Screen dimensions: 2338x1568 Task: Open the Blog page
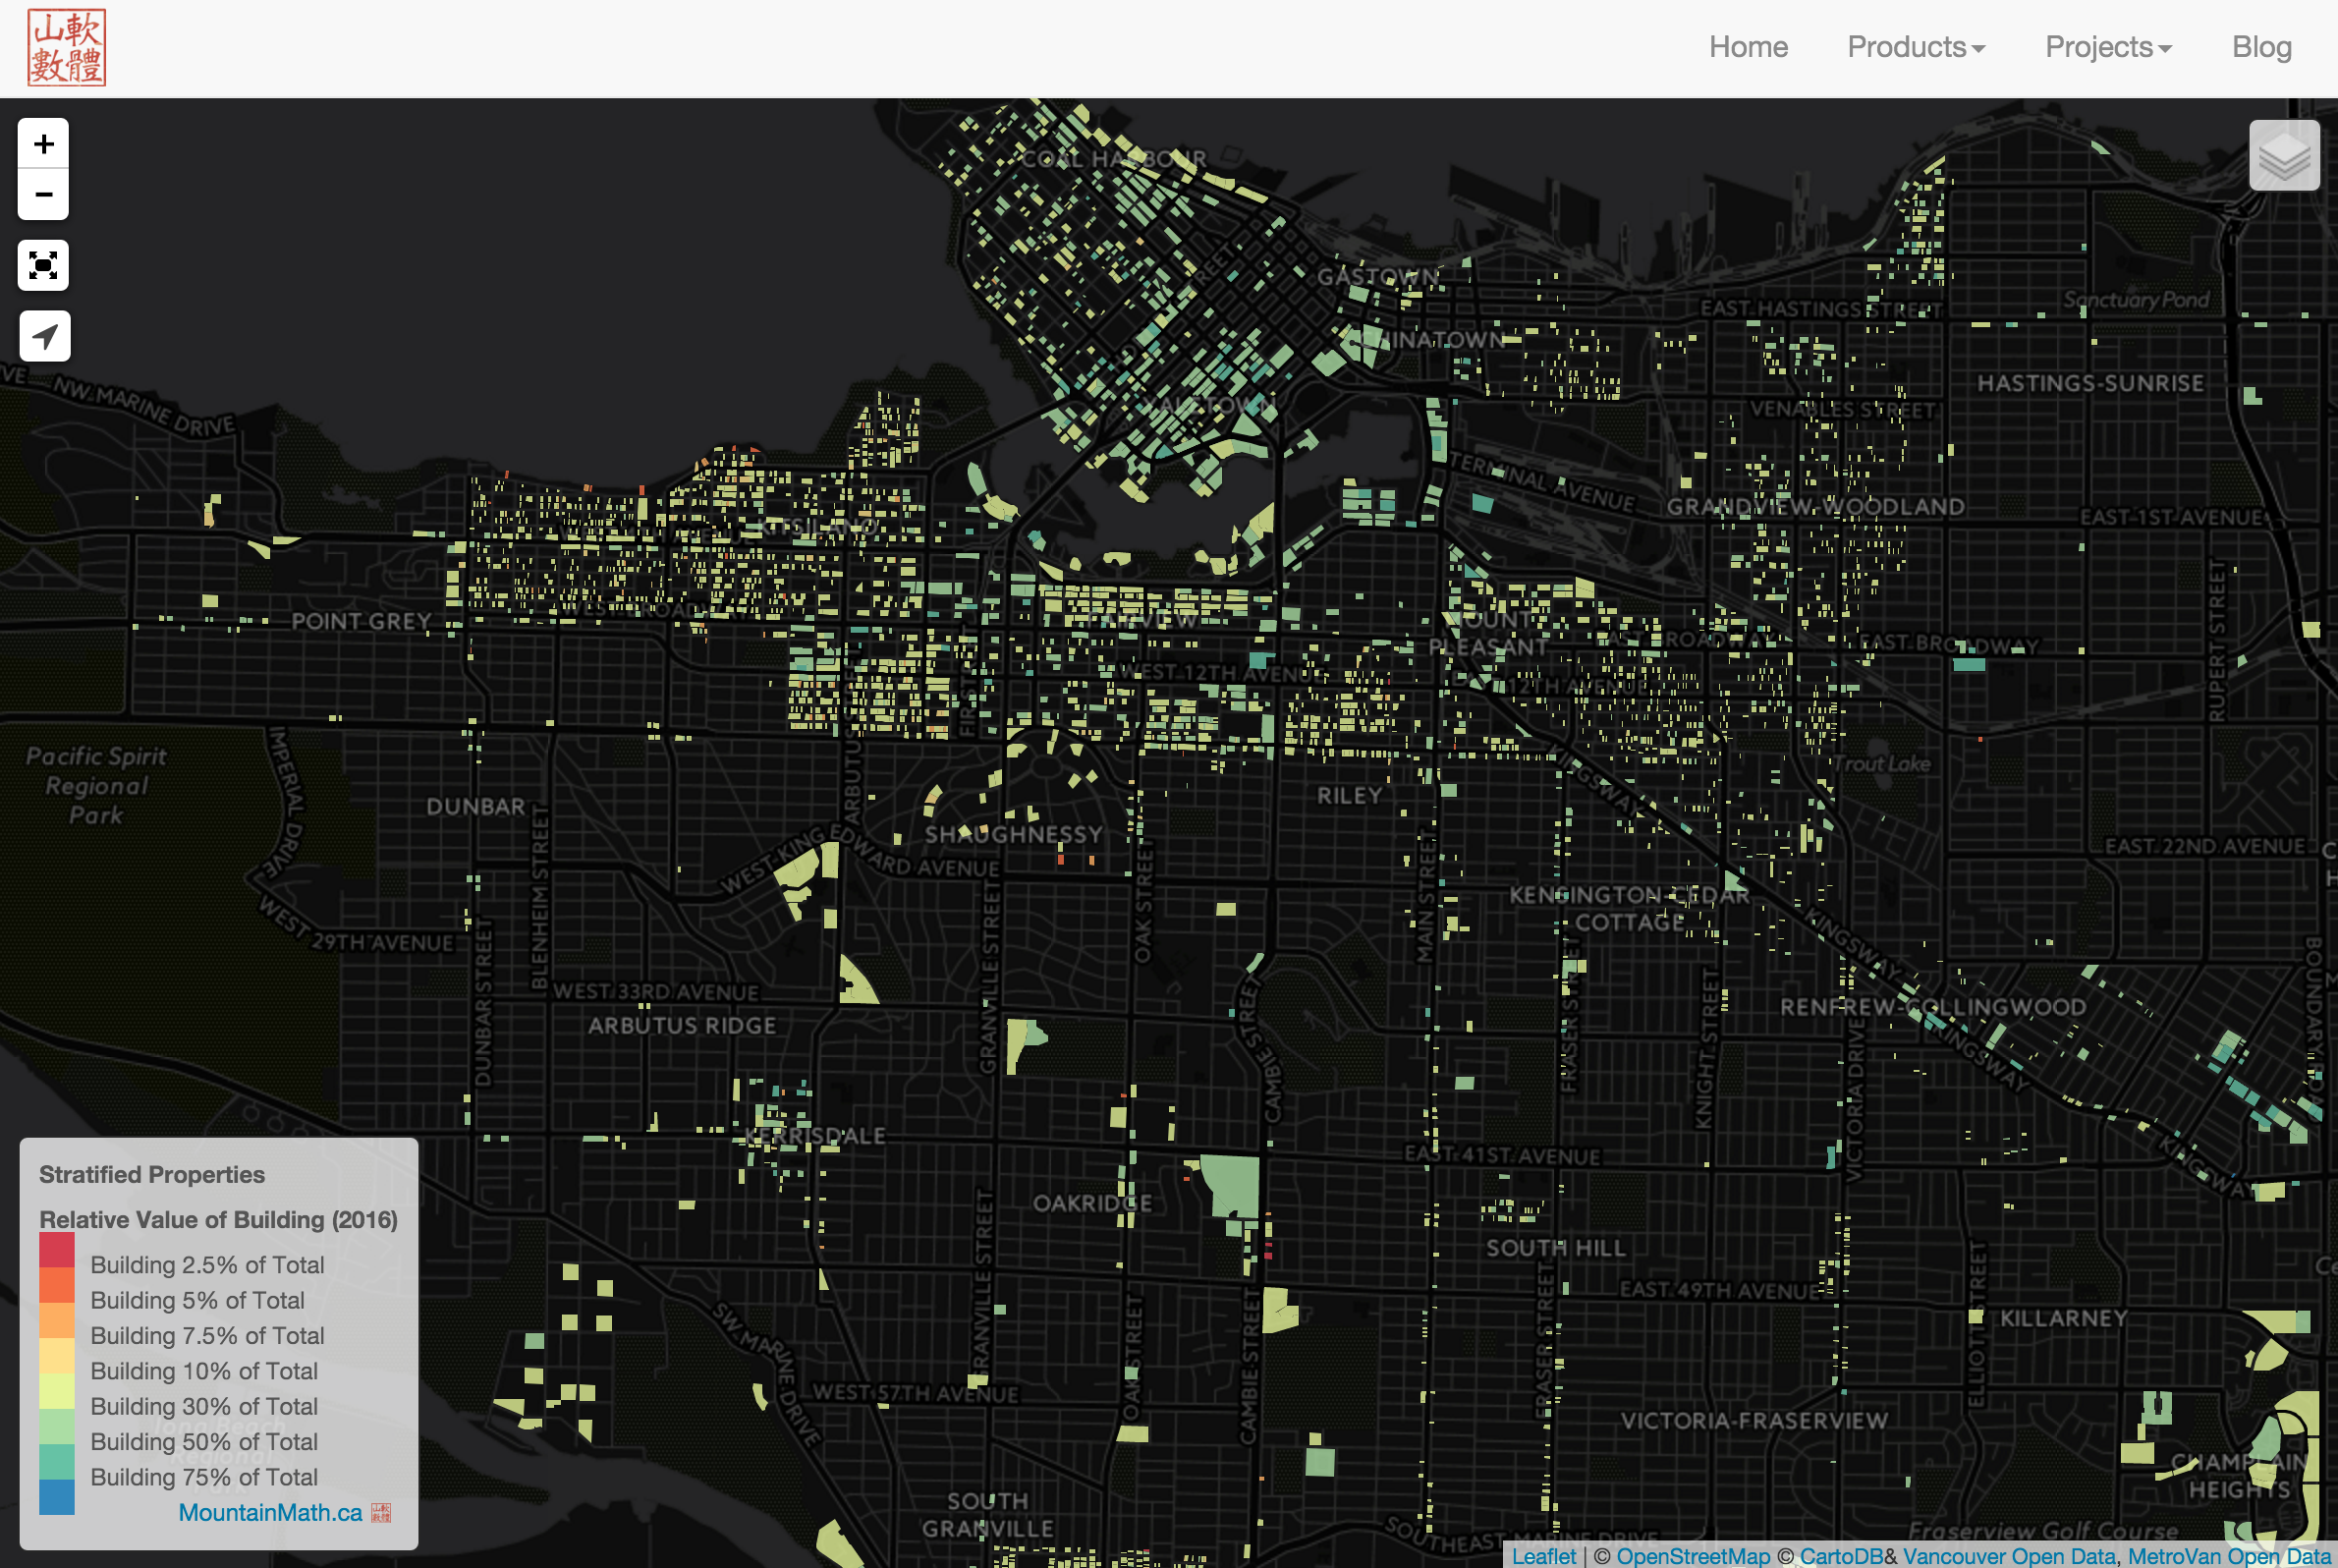2261,47
